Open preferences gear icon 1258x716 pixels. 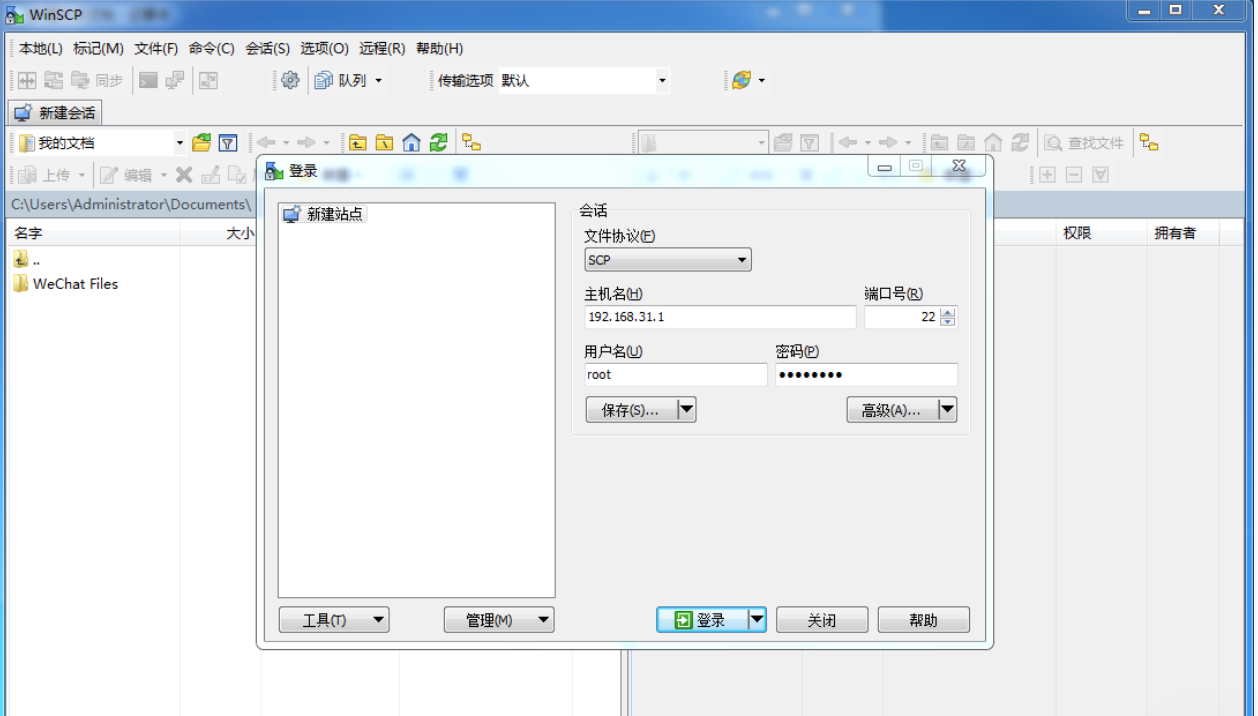coord(290,81)
